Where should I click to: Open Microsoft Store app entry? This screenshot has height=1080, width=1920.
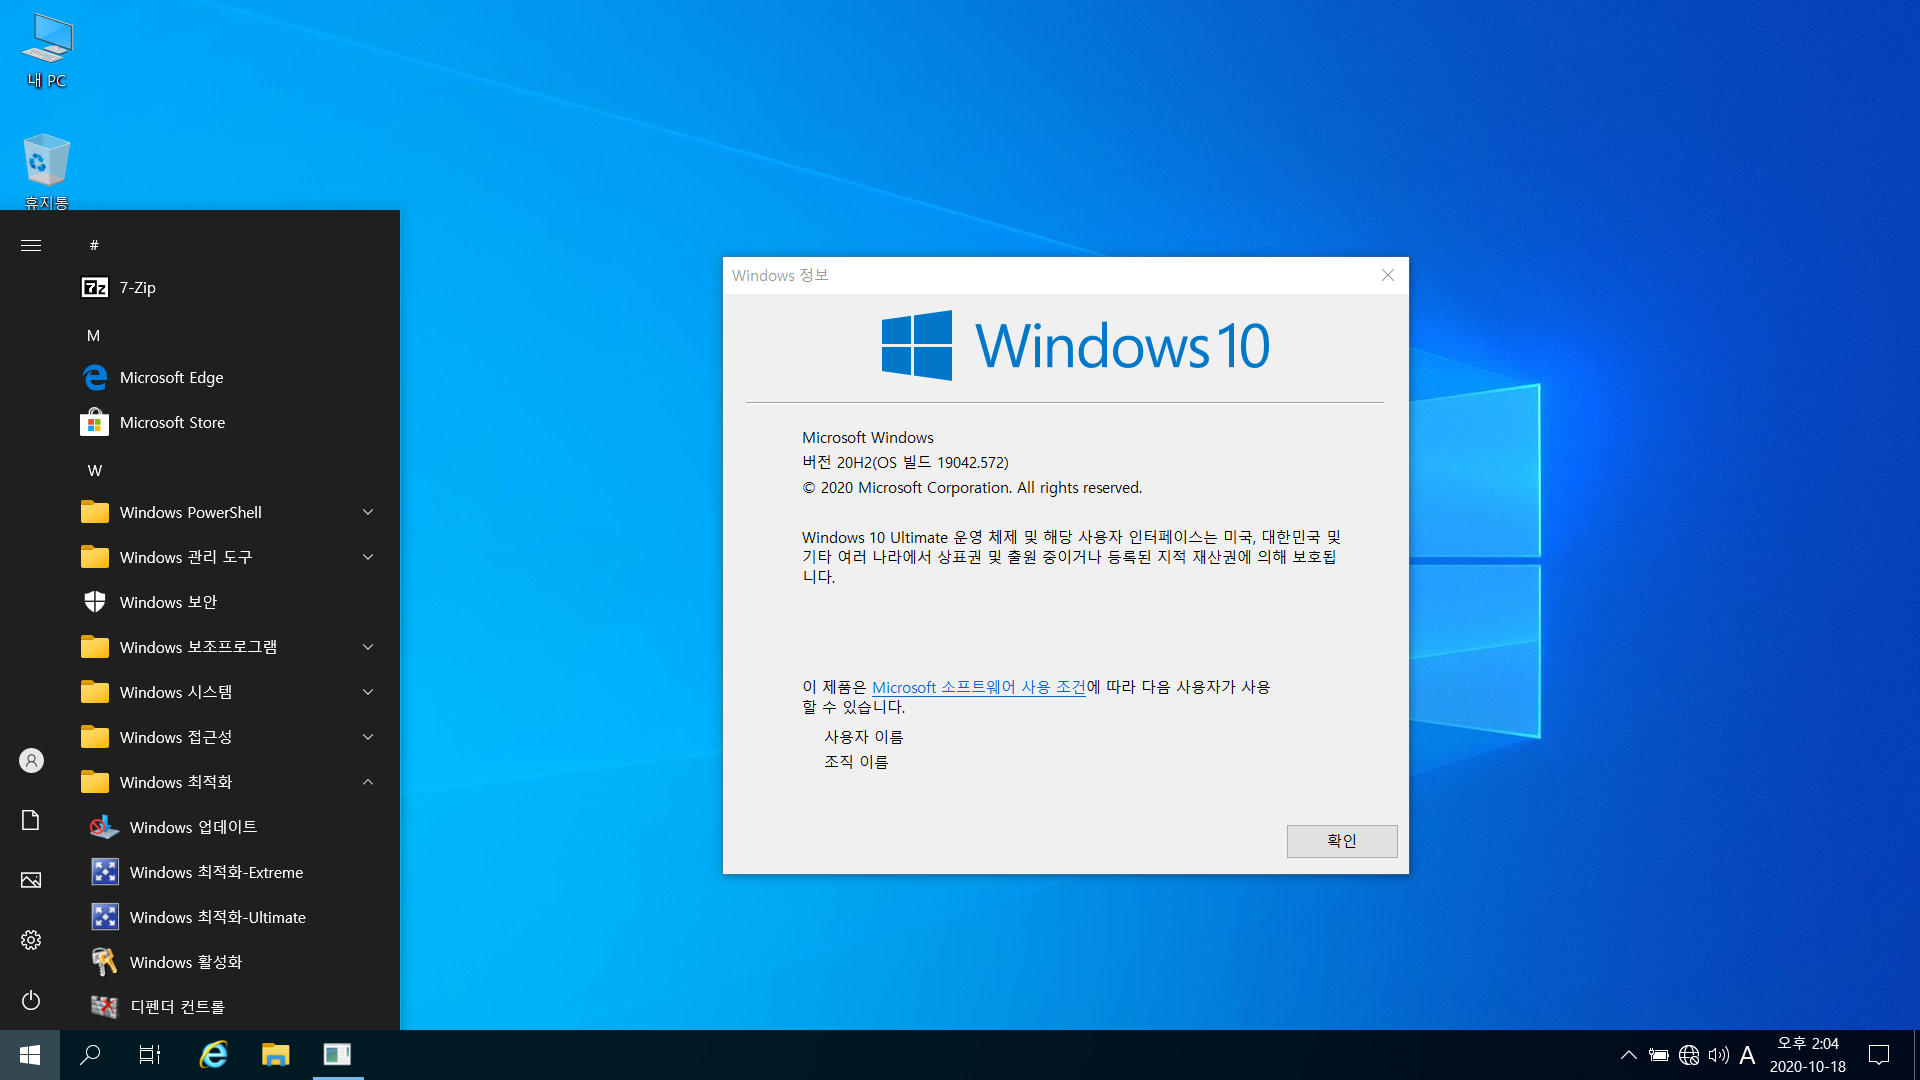(x=230, y=423)
